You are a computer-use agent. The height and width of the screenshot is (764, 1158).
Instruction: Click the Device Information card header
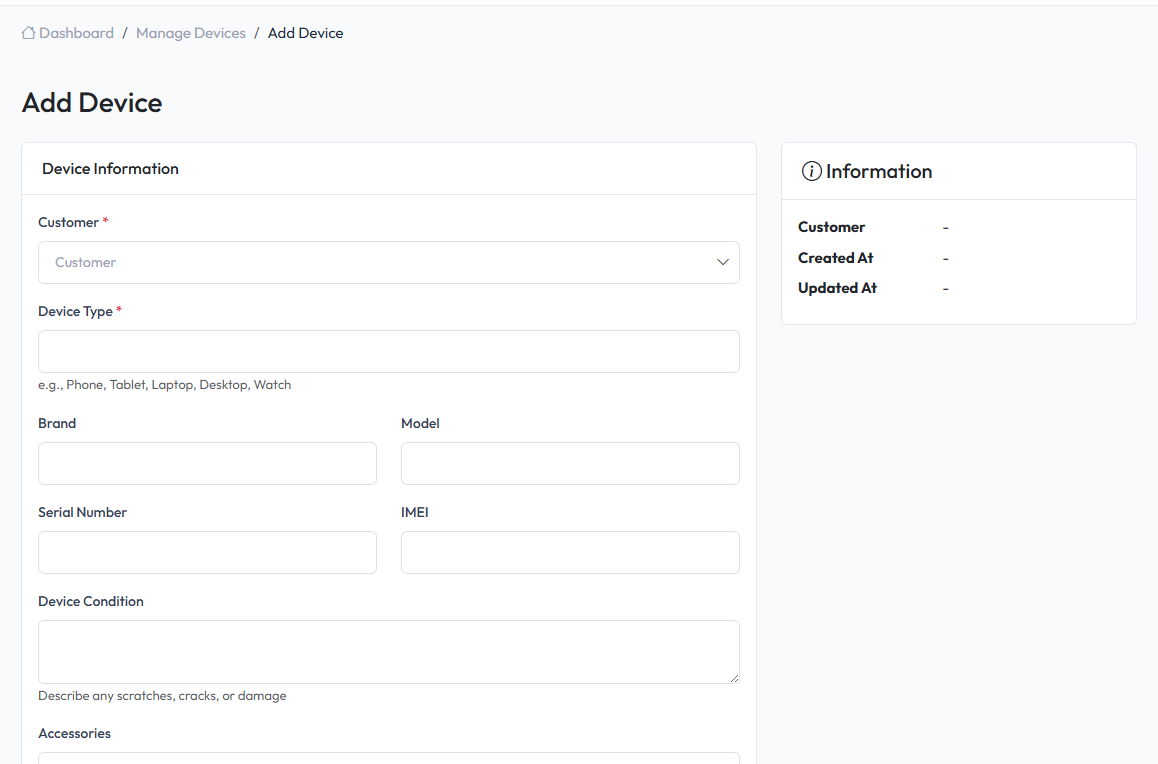pyautogui.click(x=110, y=169)
